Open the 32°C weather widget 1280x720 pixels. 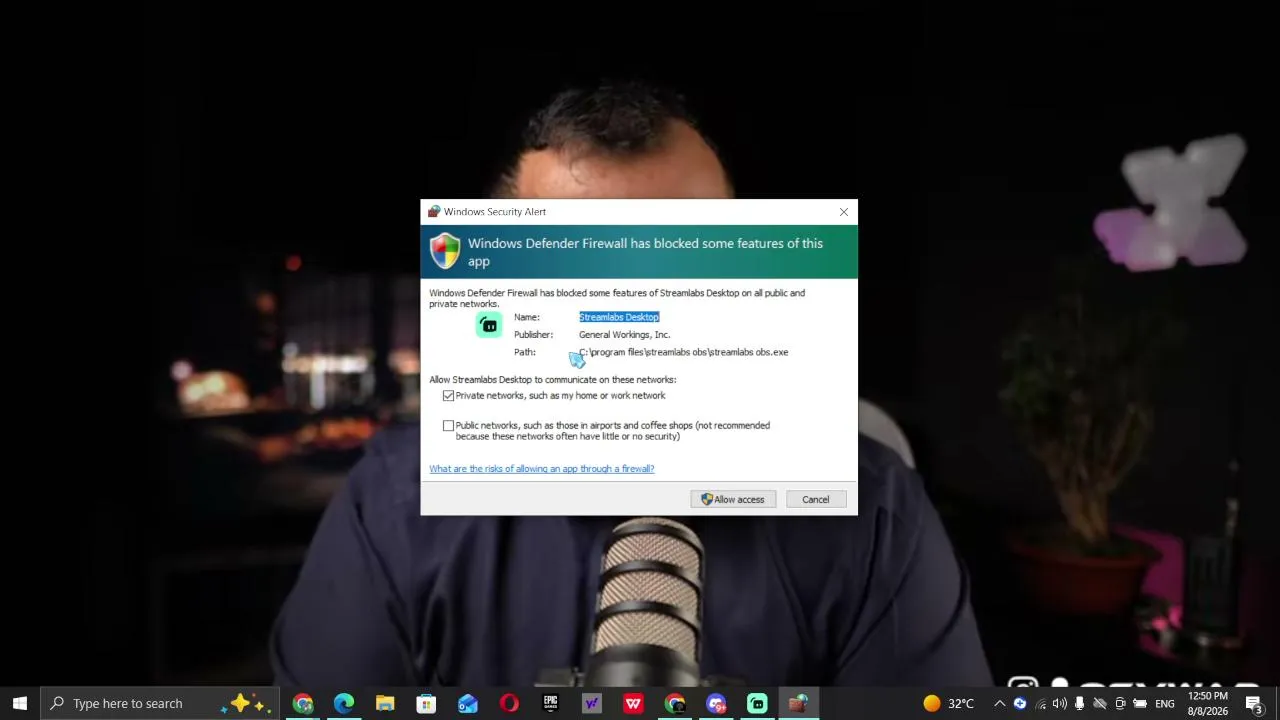(948, 704)
